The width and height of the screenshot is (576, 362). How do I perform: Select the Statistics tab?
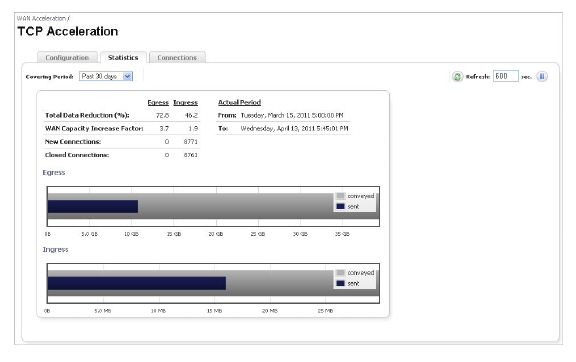tap(123, 57)
